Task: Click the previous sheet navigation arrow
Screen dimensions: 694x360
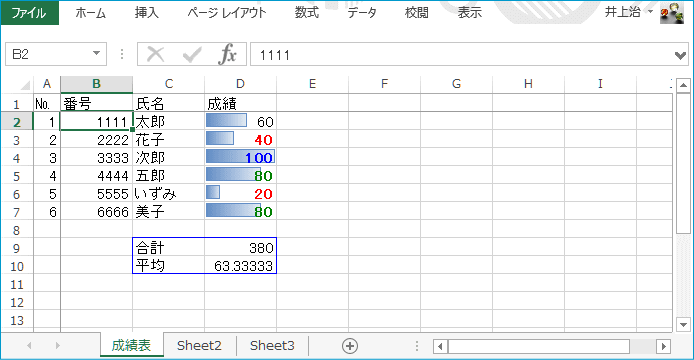Action: pos(29,345)
